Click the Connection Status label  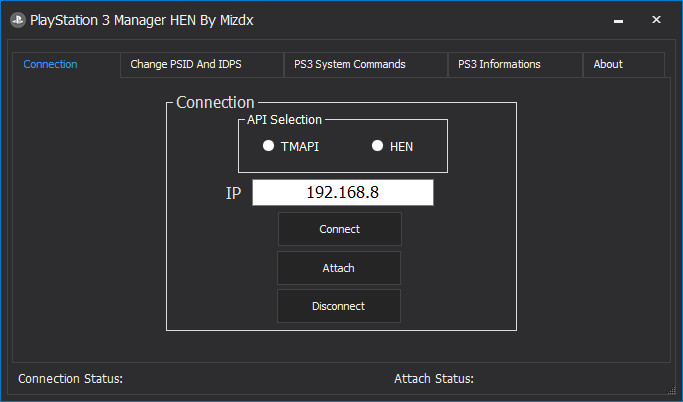(71, 379)
